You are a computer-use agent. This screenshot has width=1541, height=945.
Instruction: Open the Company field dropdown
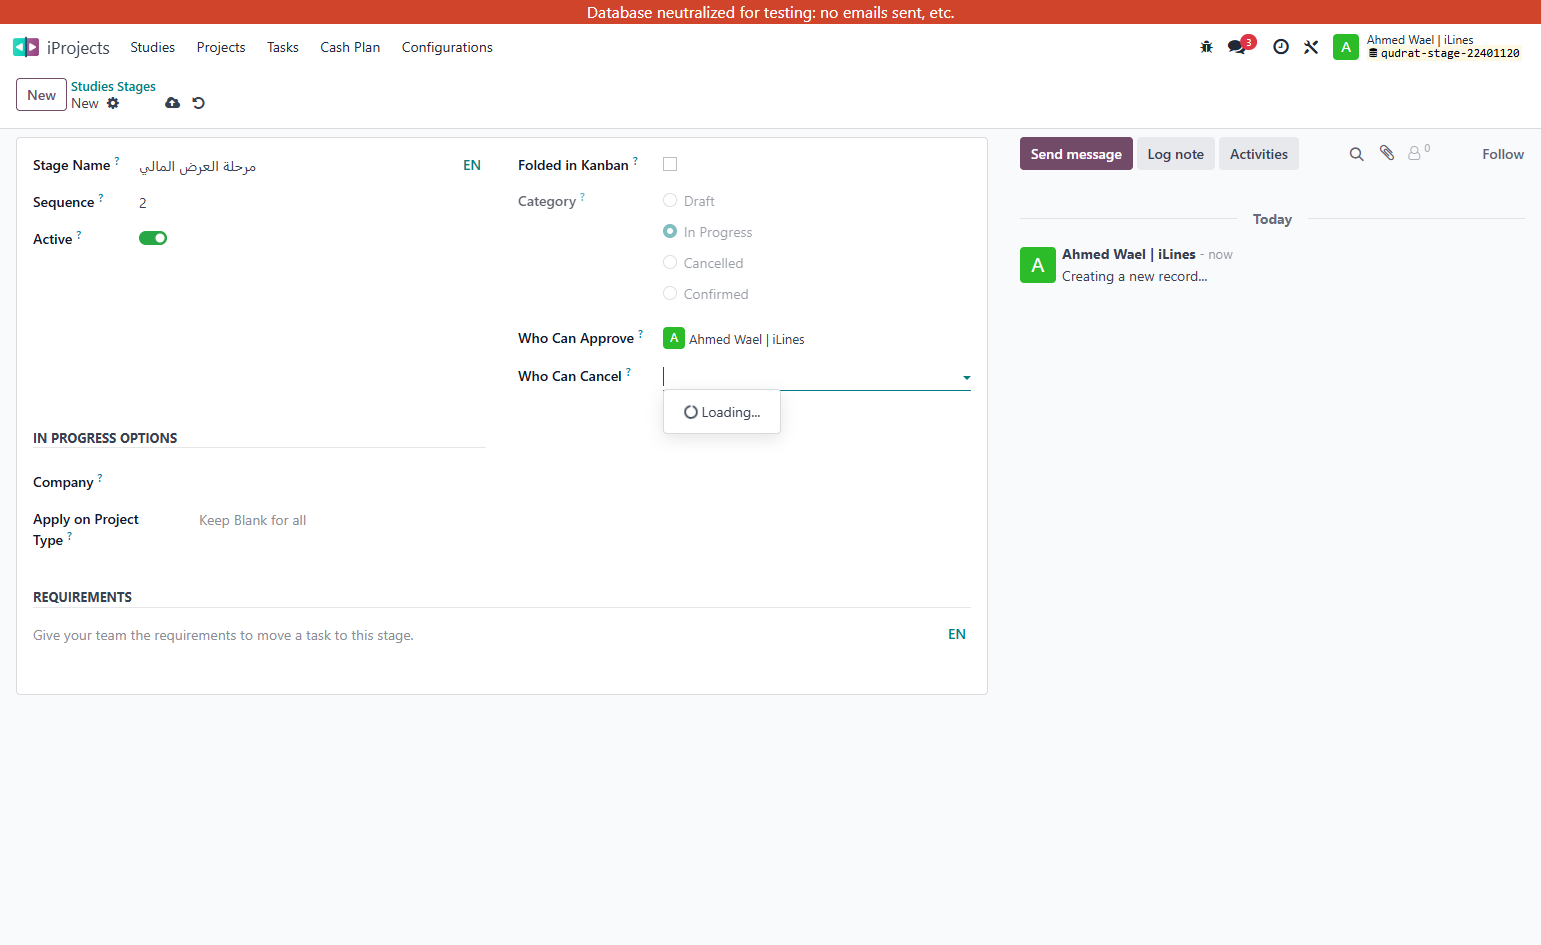point(342,482)
